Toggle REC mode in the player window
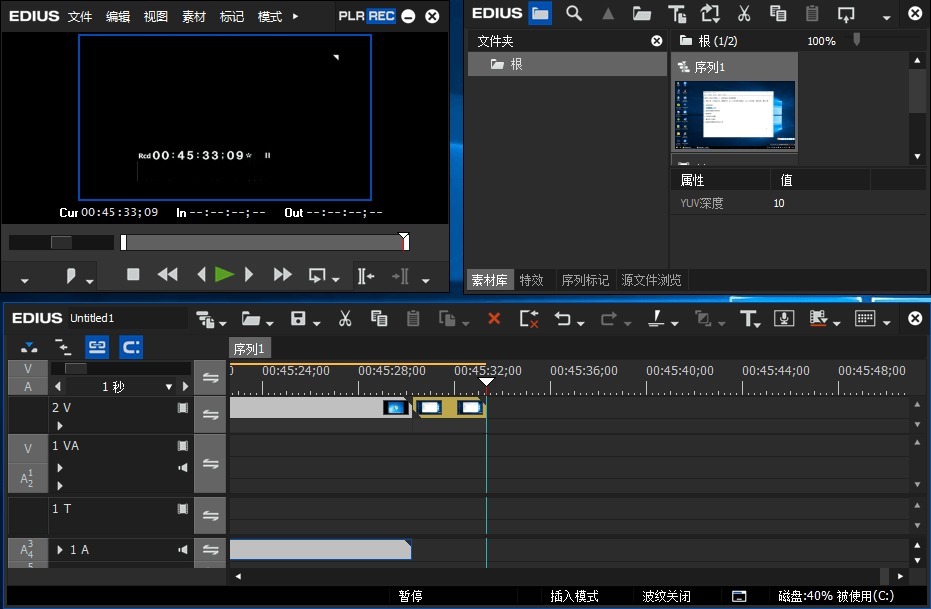Viewport: 931px width, 609px height. (x=381, y=16)
